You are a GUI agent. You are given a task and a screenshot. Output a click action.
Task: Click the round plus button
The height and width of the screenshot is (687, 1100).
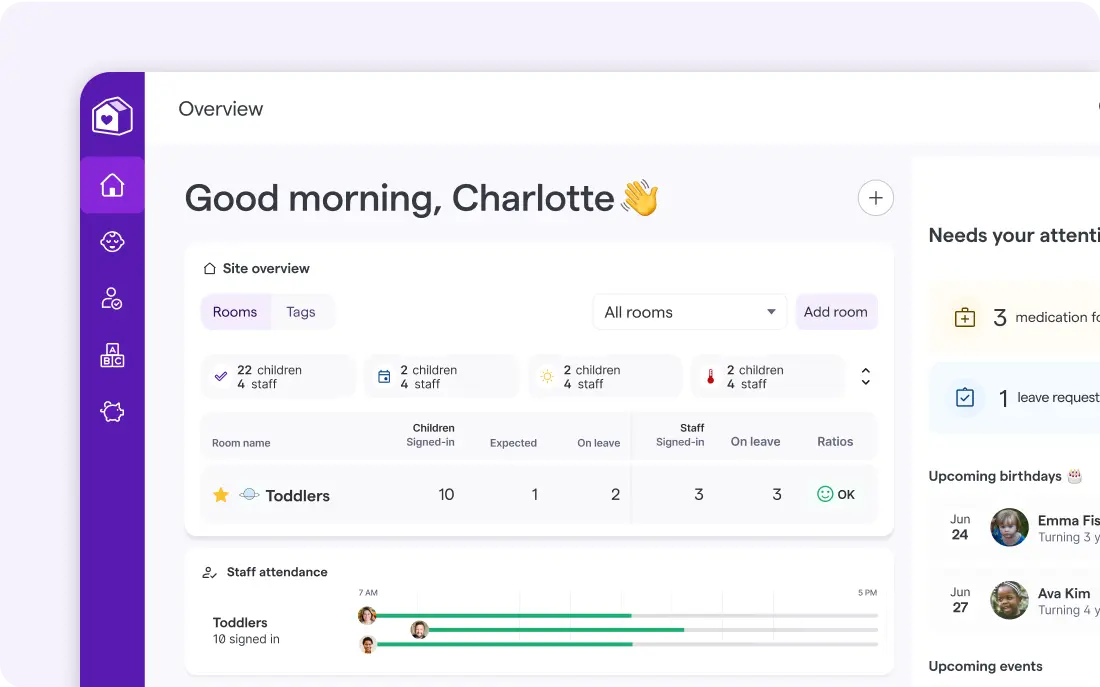click(876, 198)
